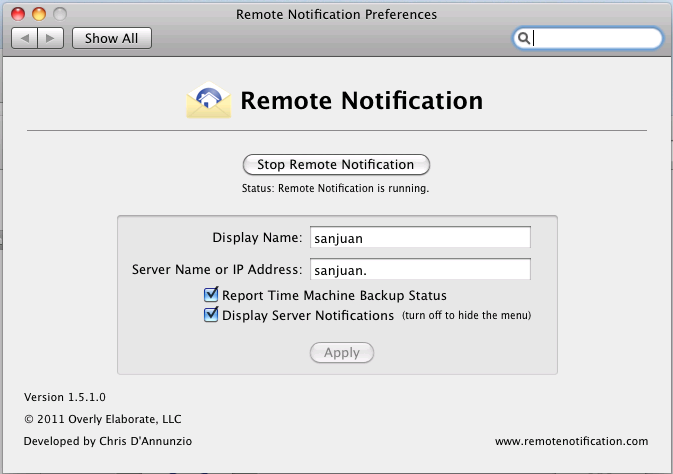673x474 pixels.
Task: Click the 'Remote Notification' heading
Action: pyautogui.click(x=361, y=100)
